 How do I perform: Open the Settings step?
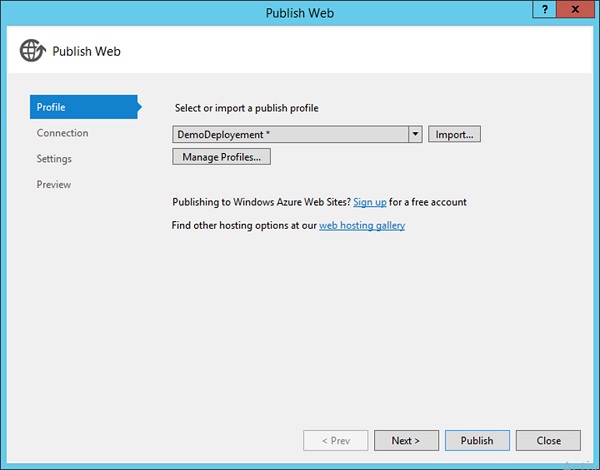point(54,159)
